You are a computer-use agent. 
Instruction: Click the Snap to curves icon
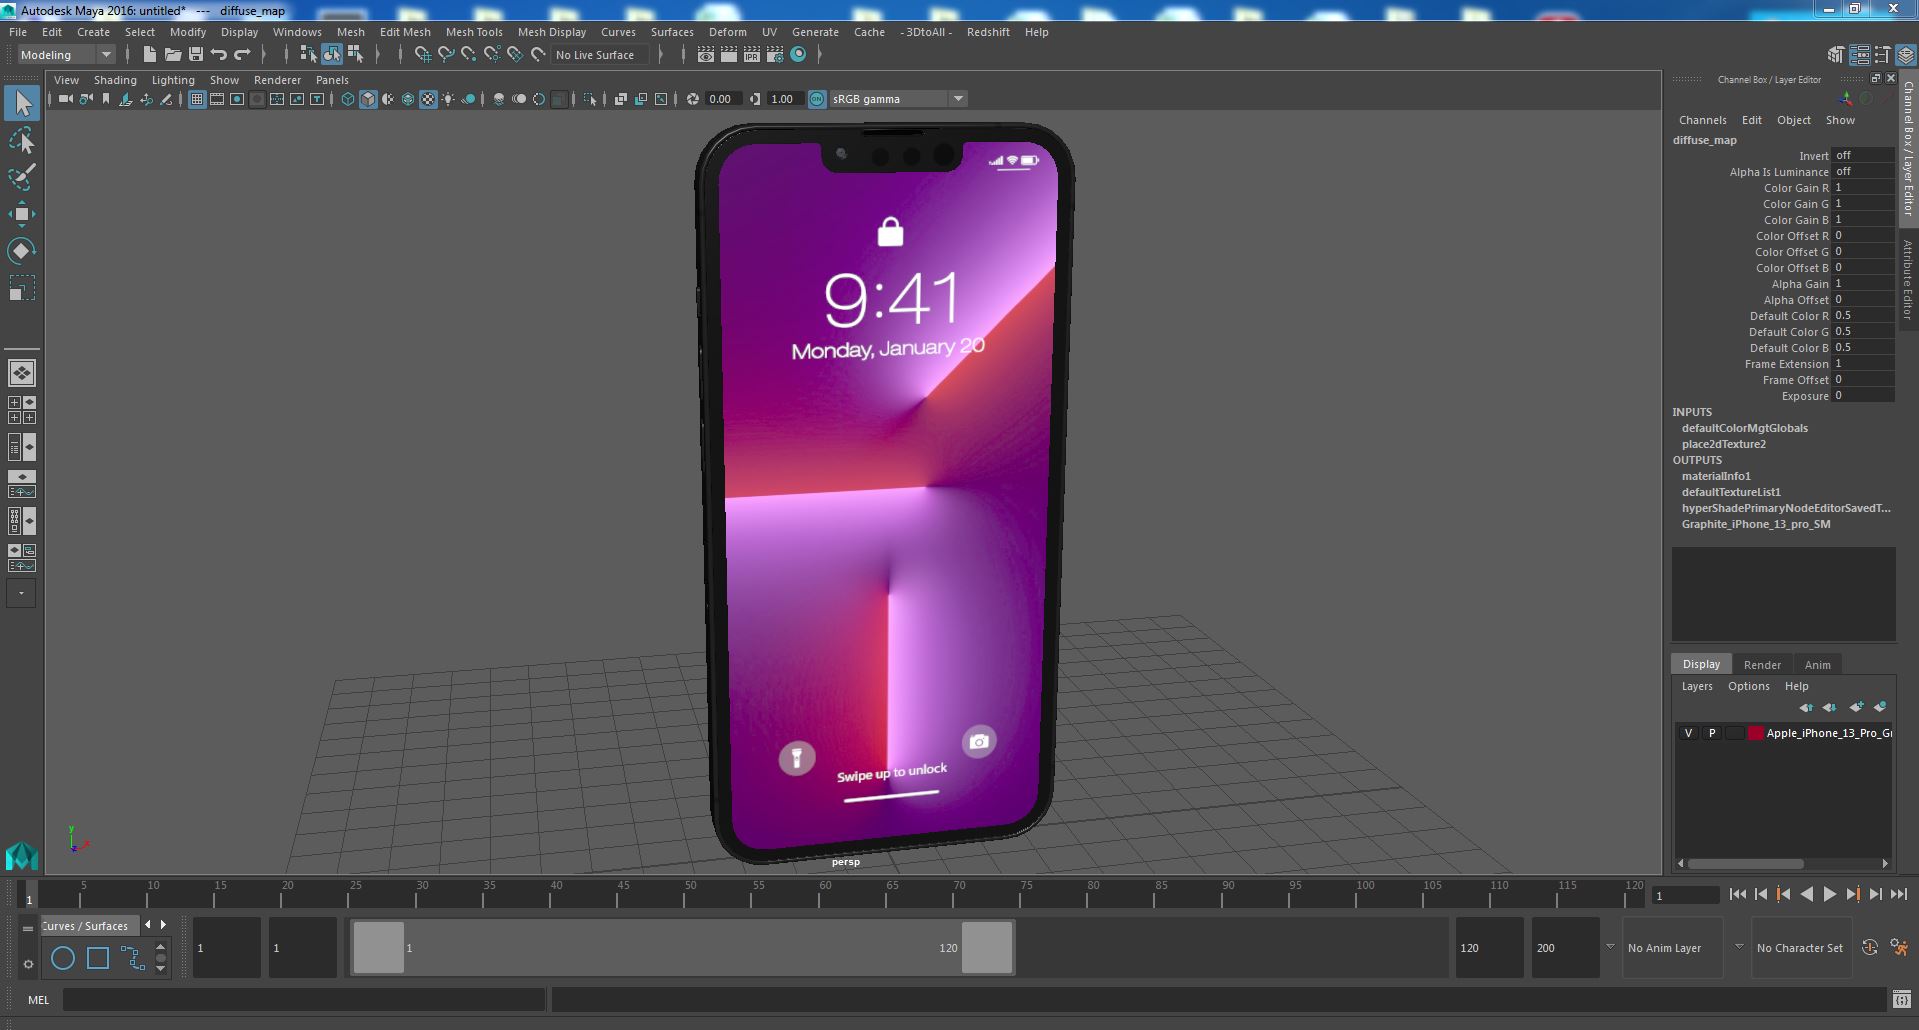[445, 55]
